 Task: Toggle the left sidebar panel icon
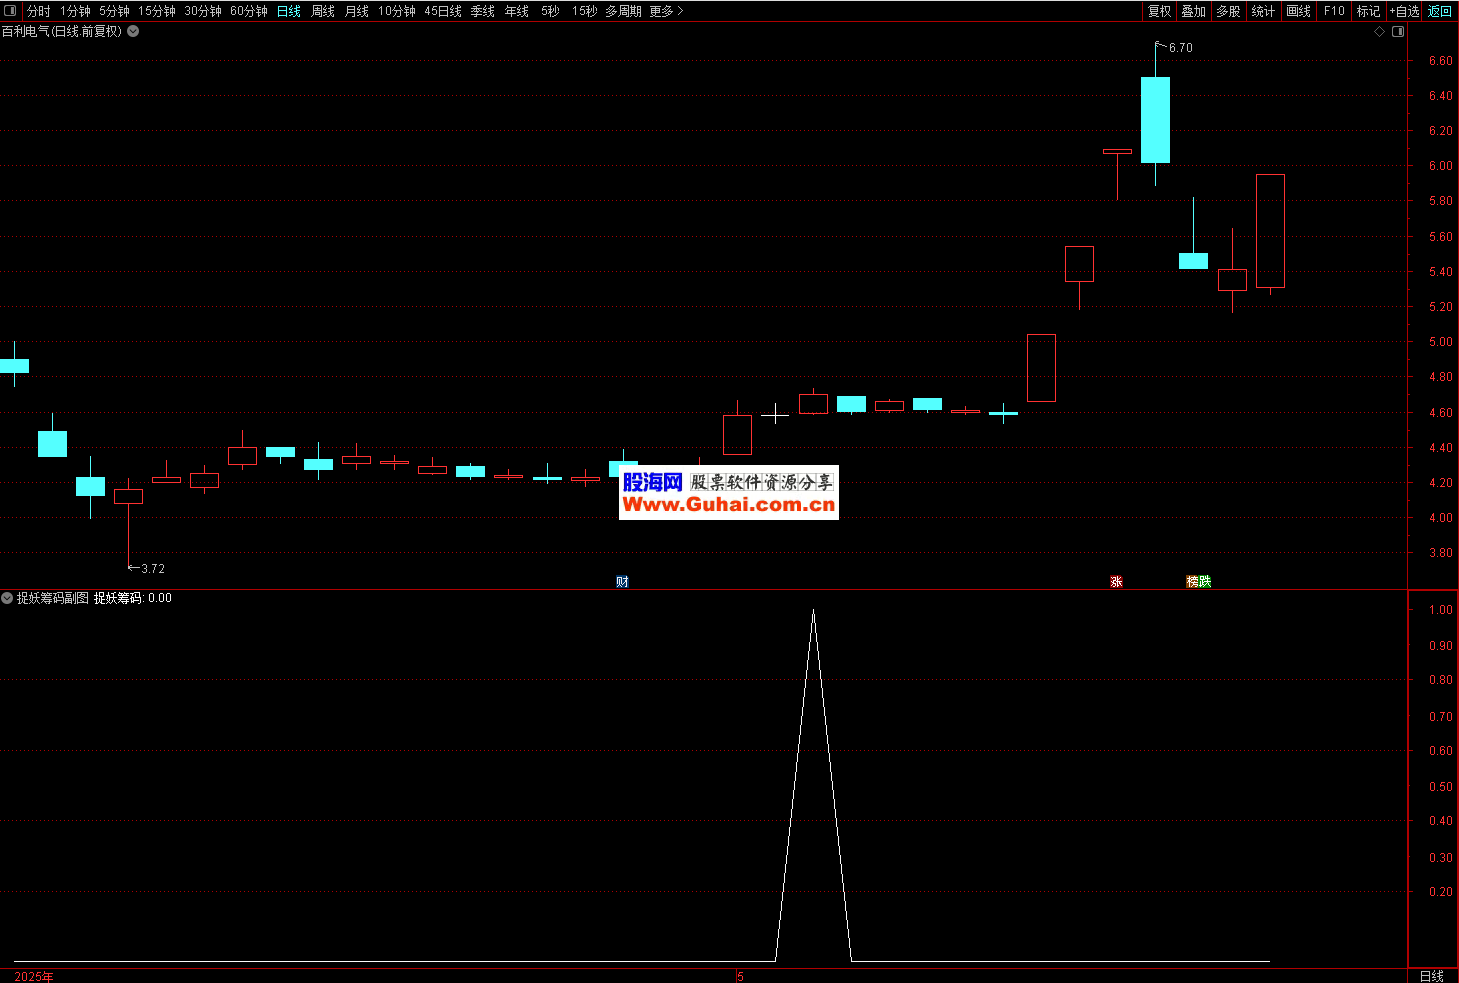click(10, 11)
